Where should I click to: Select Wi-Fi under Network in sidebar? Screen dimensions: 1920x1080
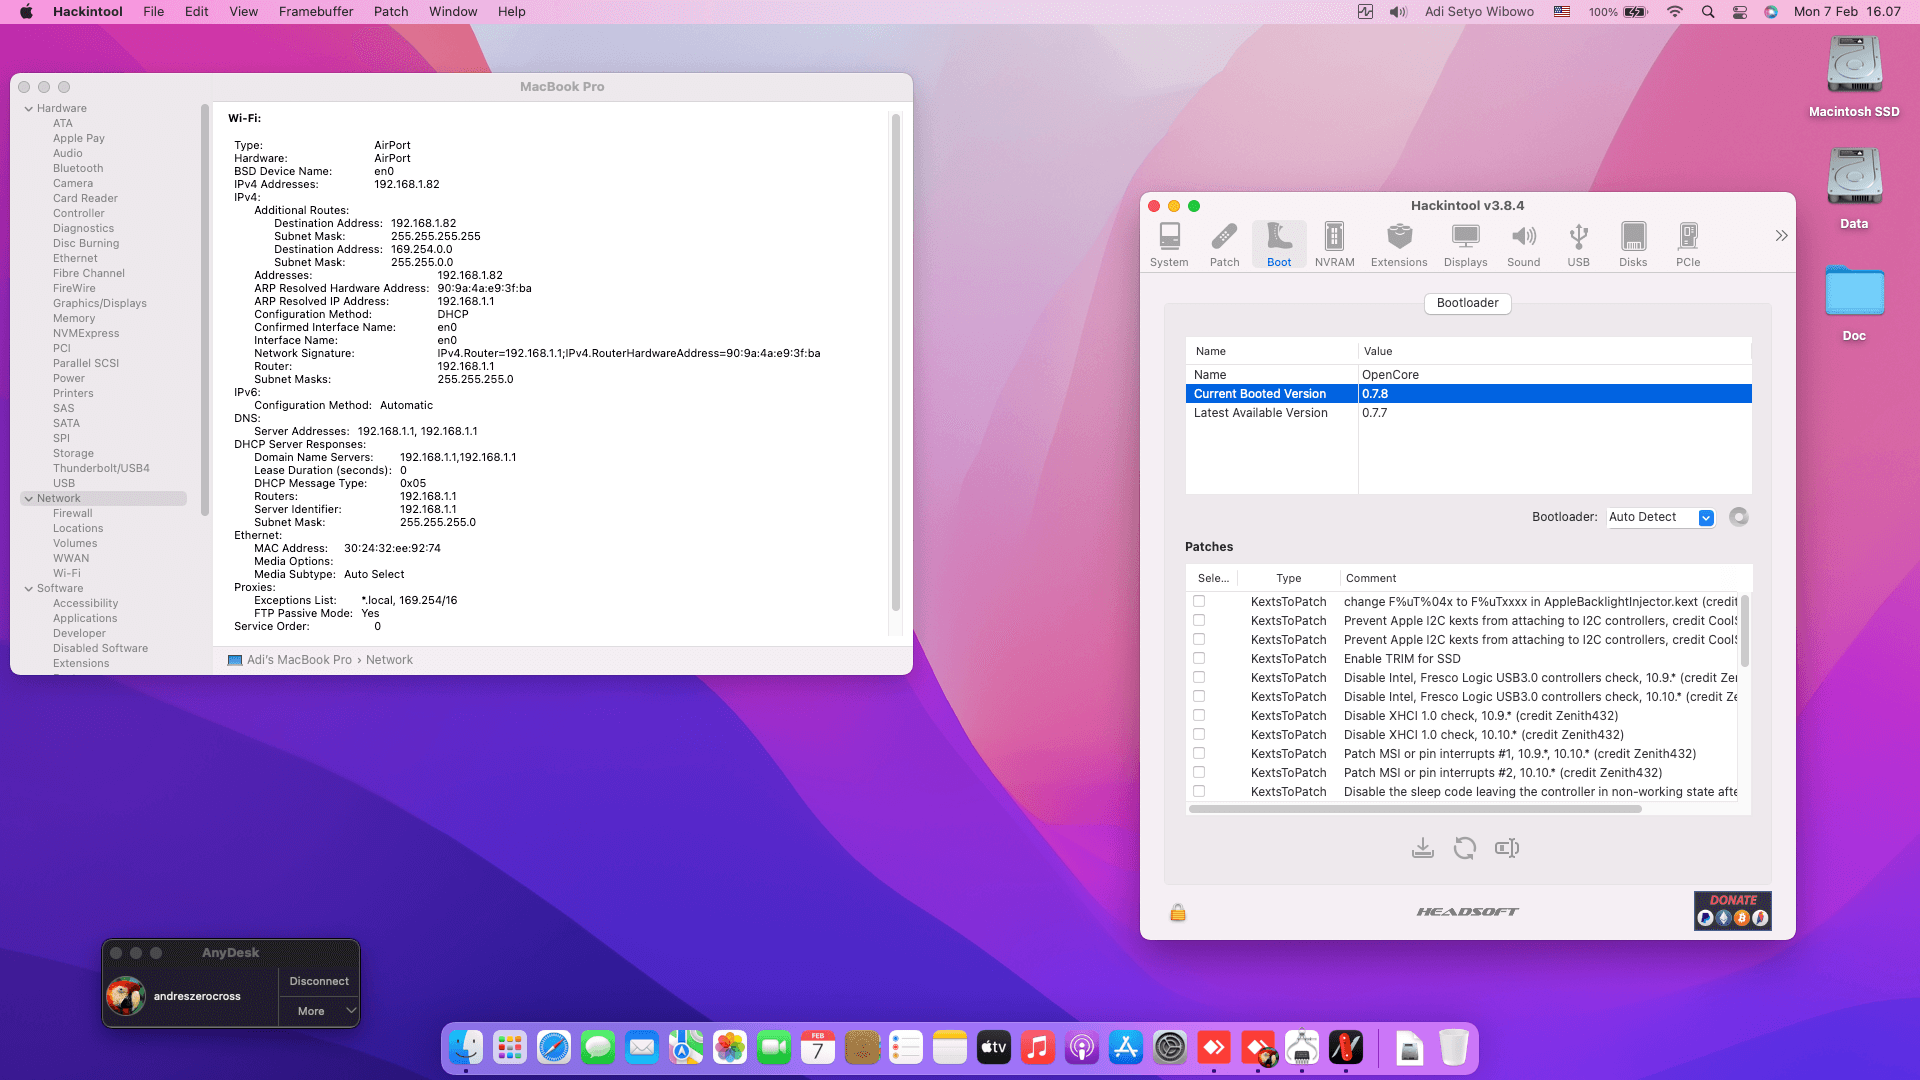coord(67,573)
